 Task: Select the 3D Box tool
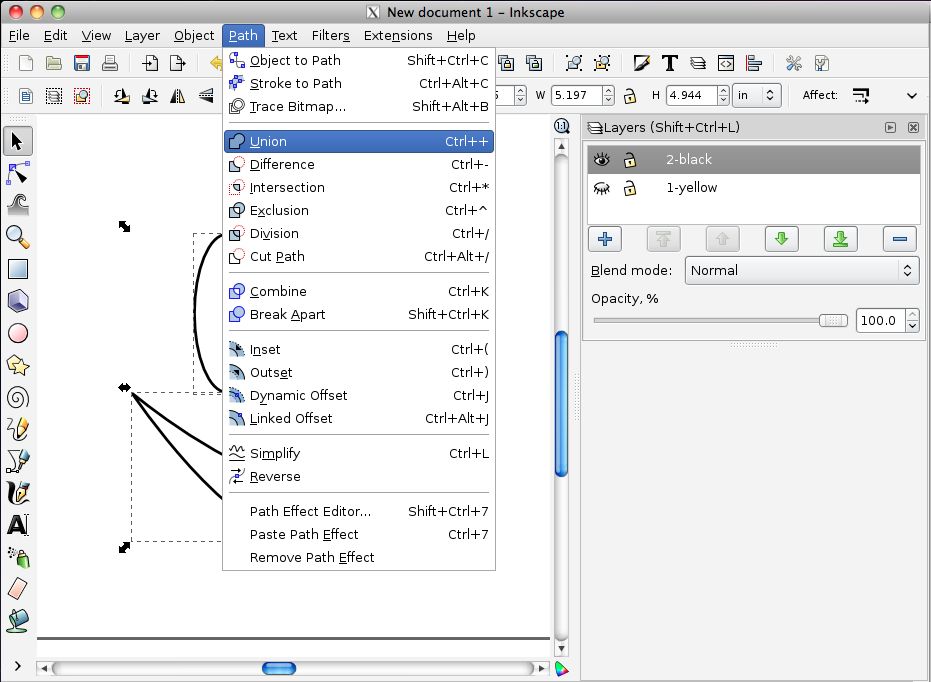[17, 301]
